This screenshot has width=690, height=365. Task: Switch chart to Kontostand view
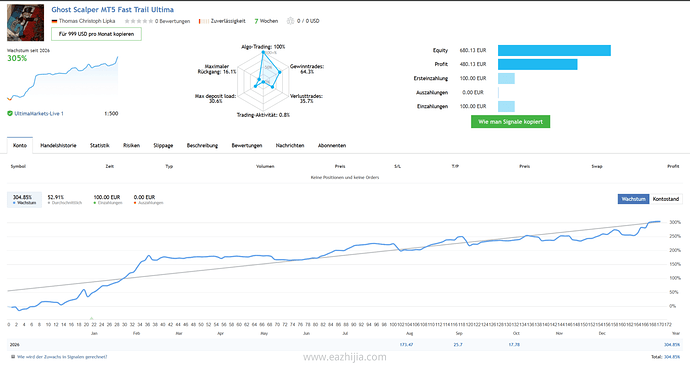pyautogui.click(x=666, y=199)
